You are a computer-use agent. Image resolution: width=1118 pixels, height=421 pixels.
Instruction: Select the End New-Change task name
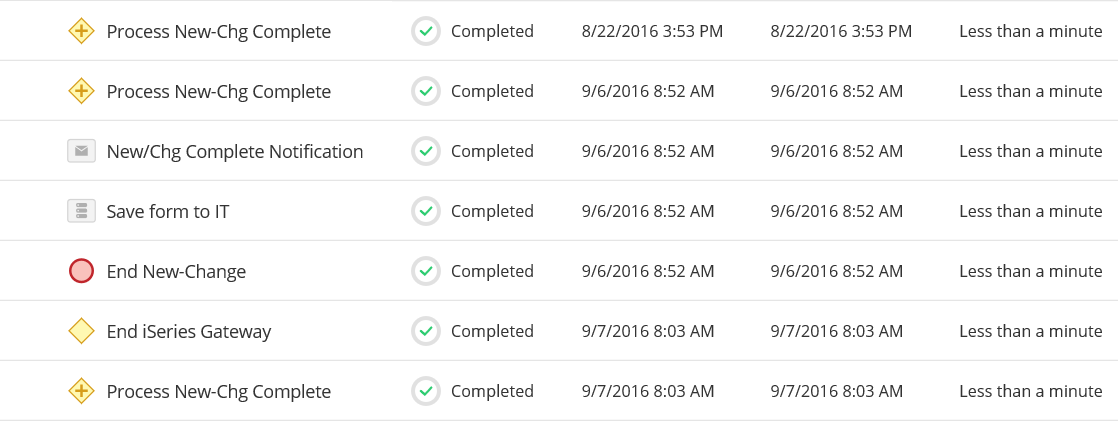176,272
